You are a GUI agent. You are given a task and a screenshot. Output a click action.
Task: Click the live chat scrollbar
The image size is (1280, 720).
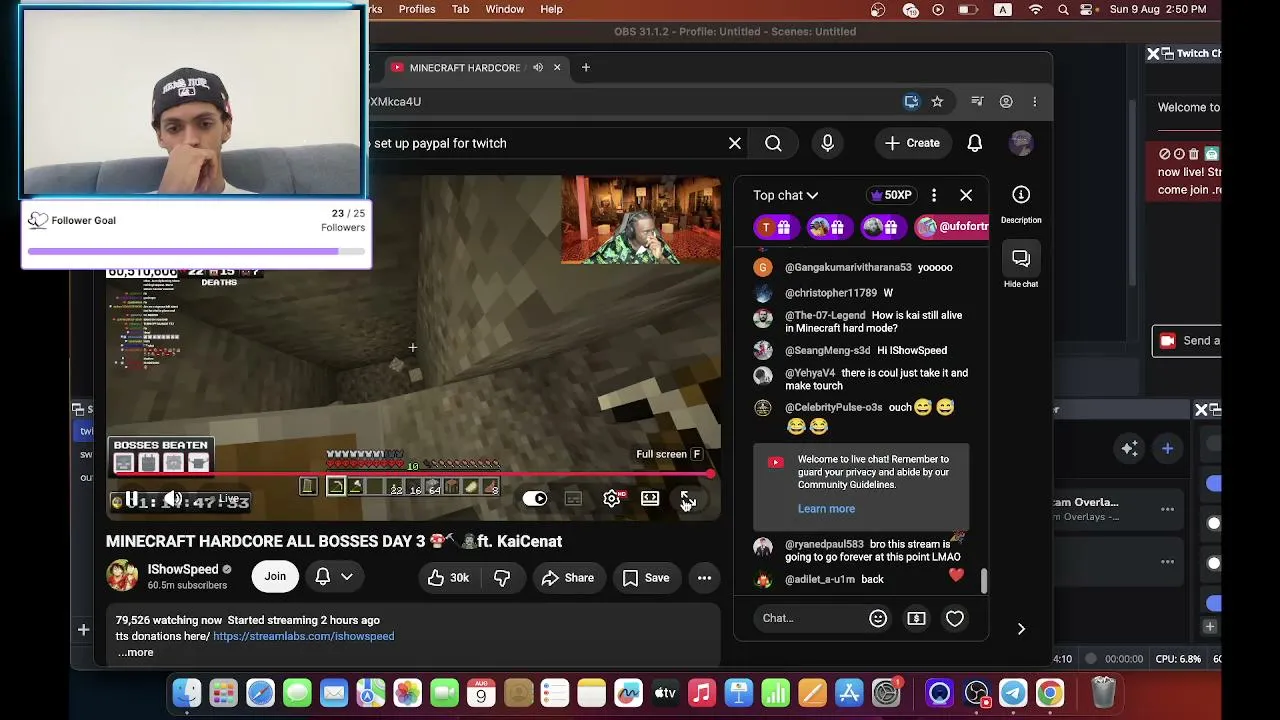(984, 581)
